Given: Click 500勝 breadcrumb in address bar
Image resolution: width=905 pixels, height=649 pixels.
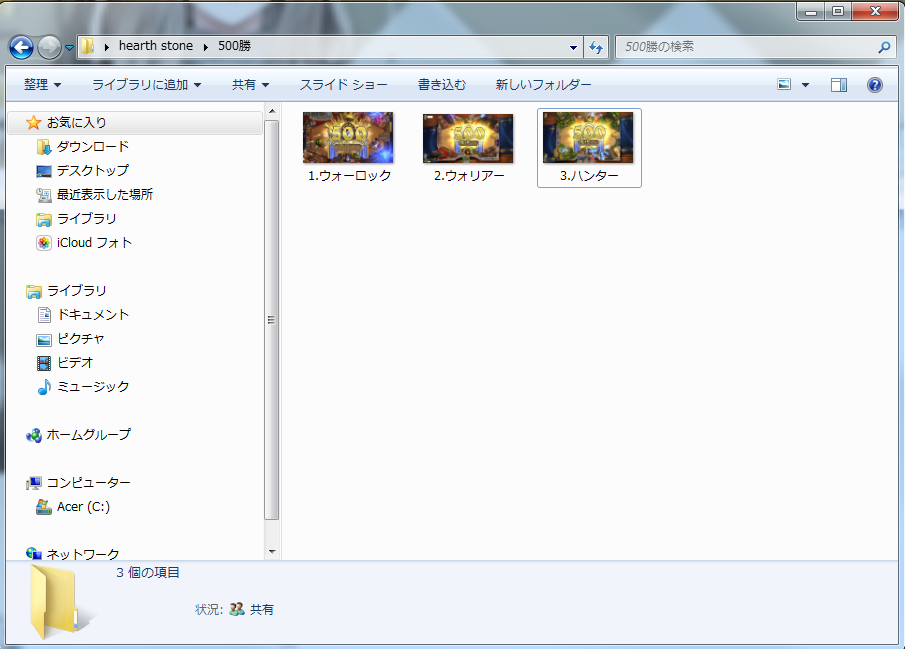Looking at the screenshot, I should [234, 46].
